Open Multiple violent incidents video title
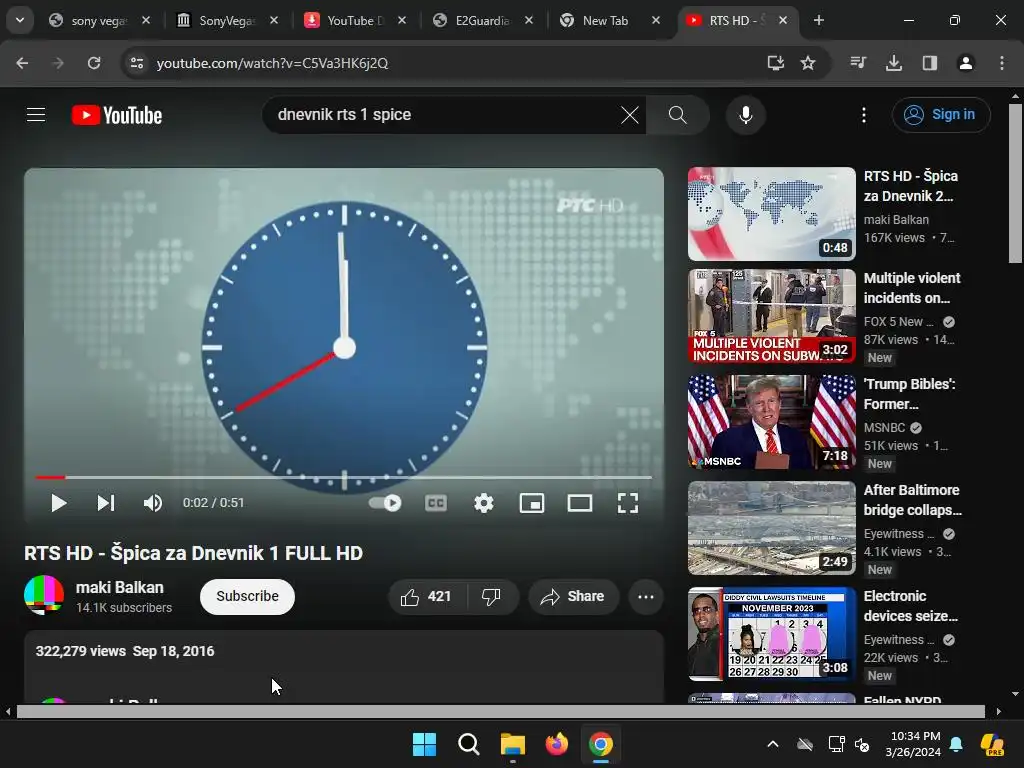 (x=912, y=287)
